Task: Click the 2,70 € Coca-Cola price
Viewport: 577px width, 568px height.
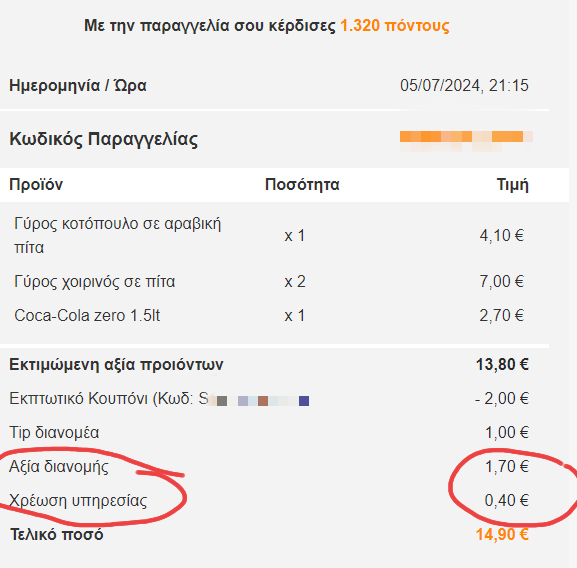Action: 502,316
